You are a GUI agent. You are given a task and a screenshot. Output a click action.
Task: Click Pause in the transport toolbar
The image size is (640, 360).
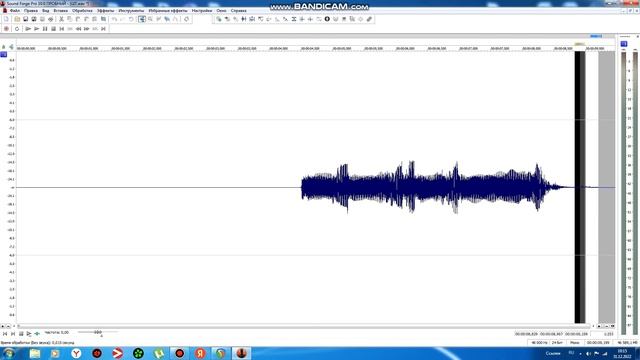(45, 29)
